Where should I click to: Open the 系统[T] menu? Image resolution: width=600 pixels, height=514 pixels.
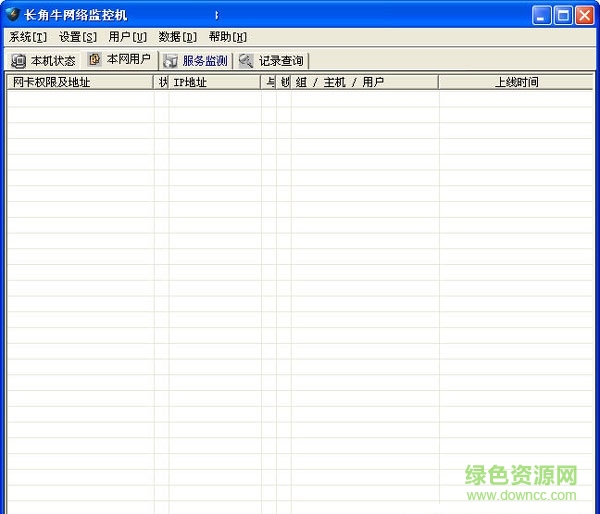point(28,37)
